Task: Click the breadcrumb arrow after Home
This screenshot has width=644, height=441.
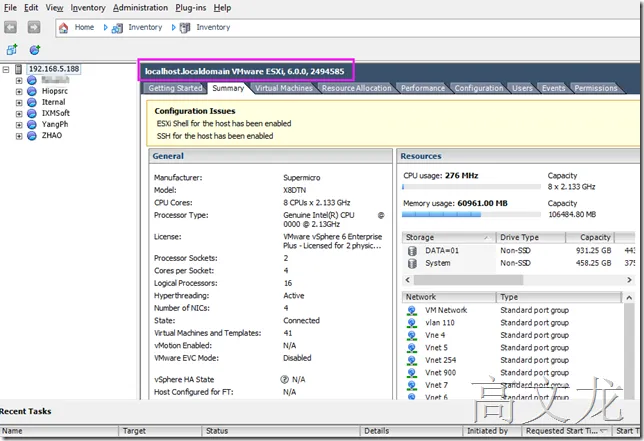Action: point(105,28)
